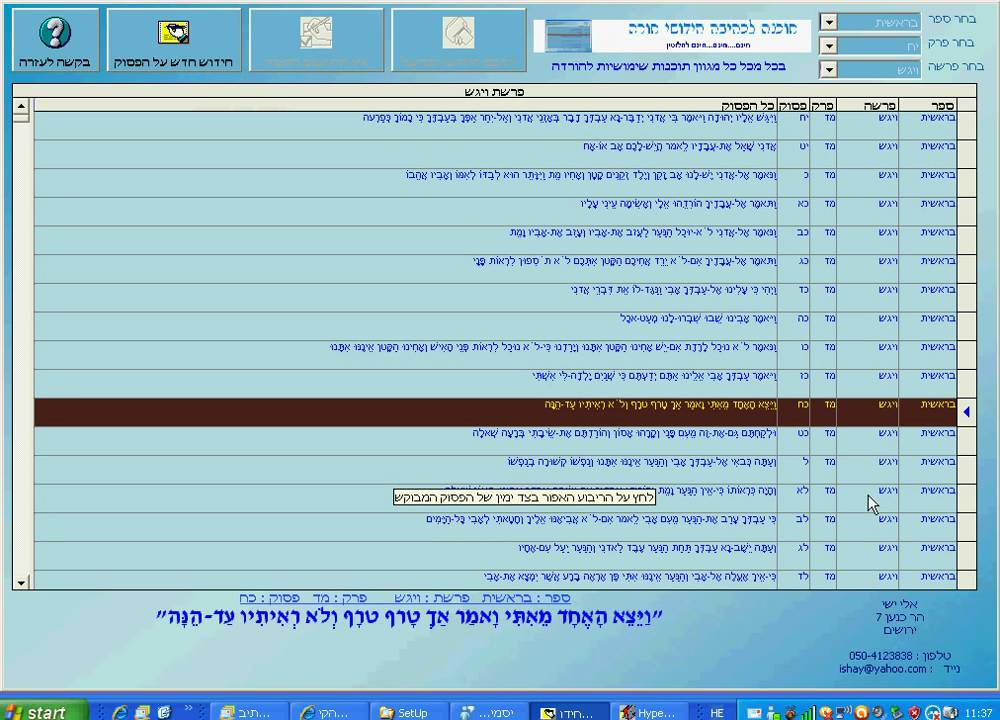Switch to יסמי... taskbar window
The image size is (1000, 720).
489,712
